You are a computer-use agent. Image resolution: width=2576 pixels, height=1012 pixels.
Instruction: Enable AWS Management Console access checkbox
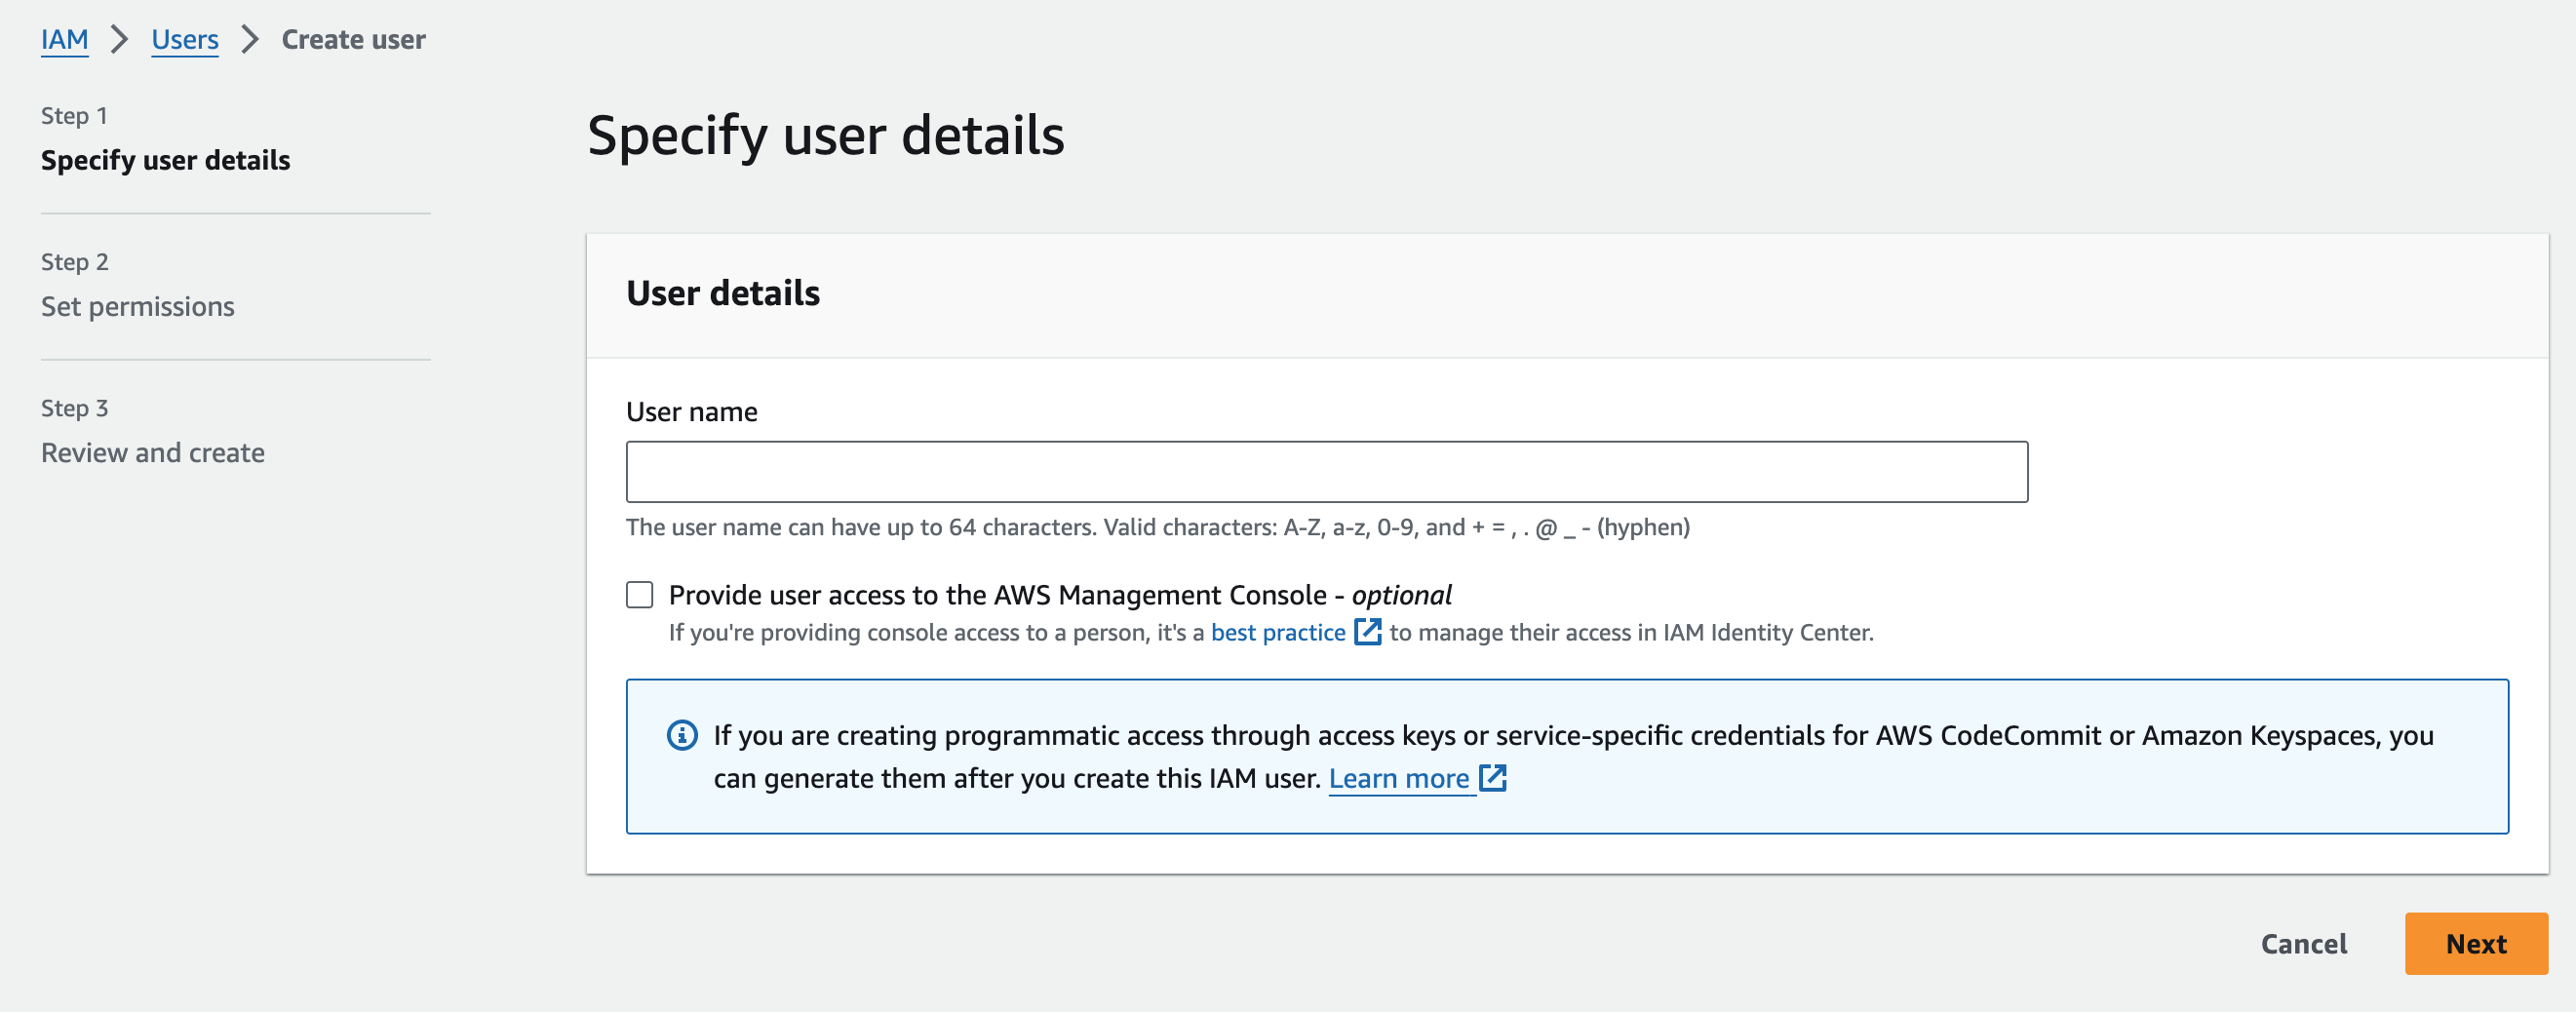pyautogui.click(x=640, y=595)
